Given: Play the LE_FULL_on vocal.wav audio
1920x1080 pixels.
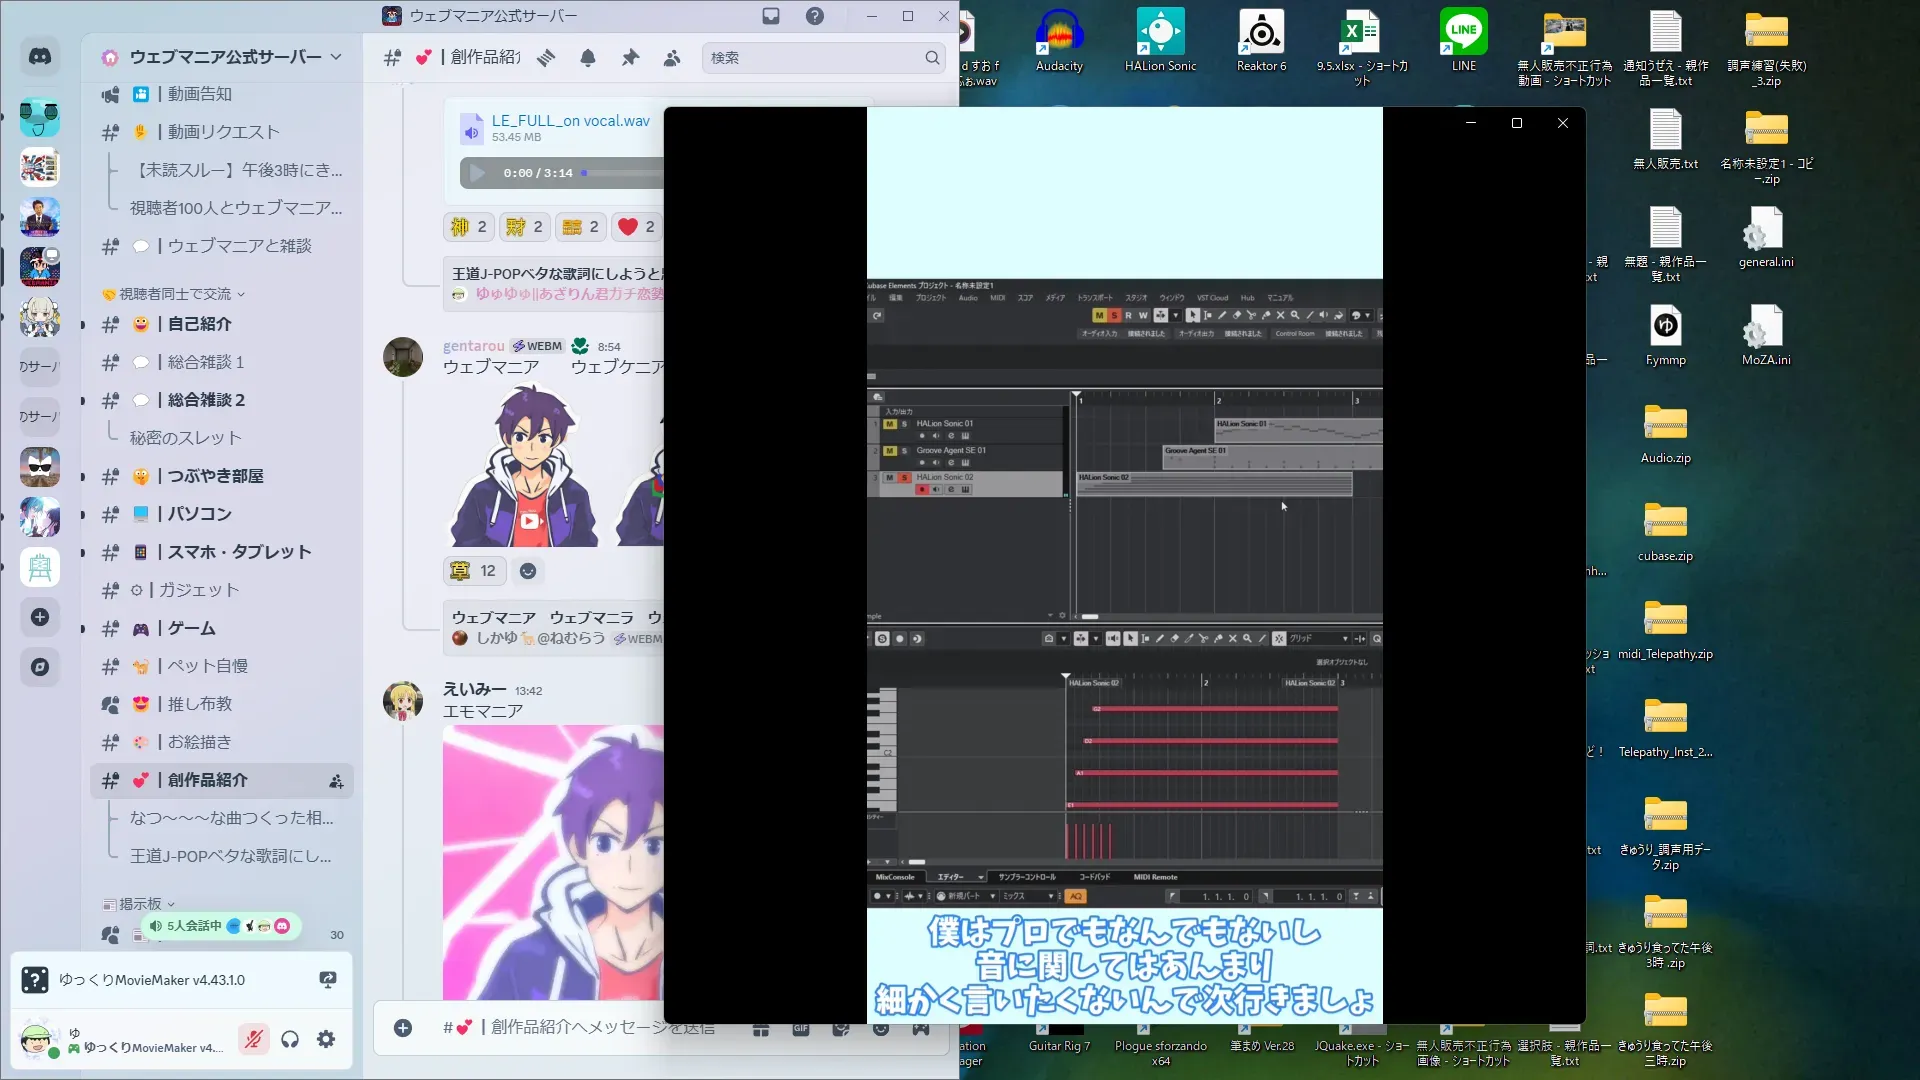Looking at the screenshot, I should [x=478, y=173].
